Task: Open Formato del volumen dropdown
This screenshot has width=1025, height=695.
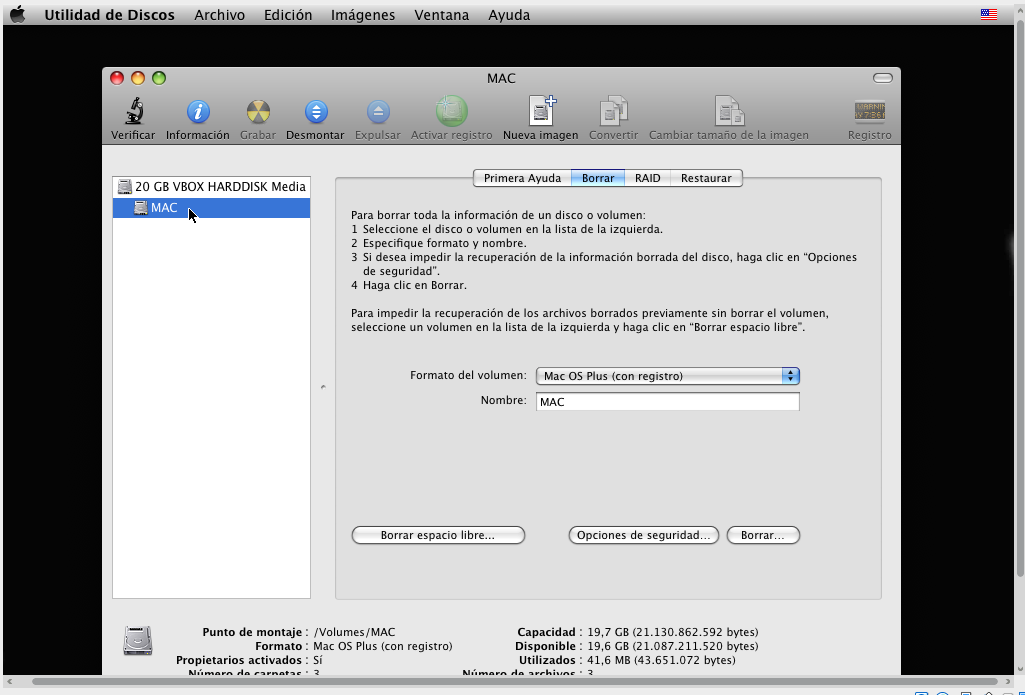Action: 667,376
